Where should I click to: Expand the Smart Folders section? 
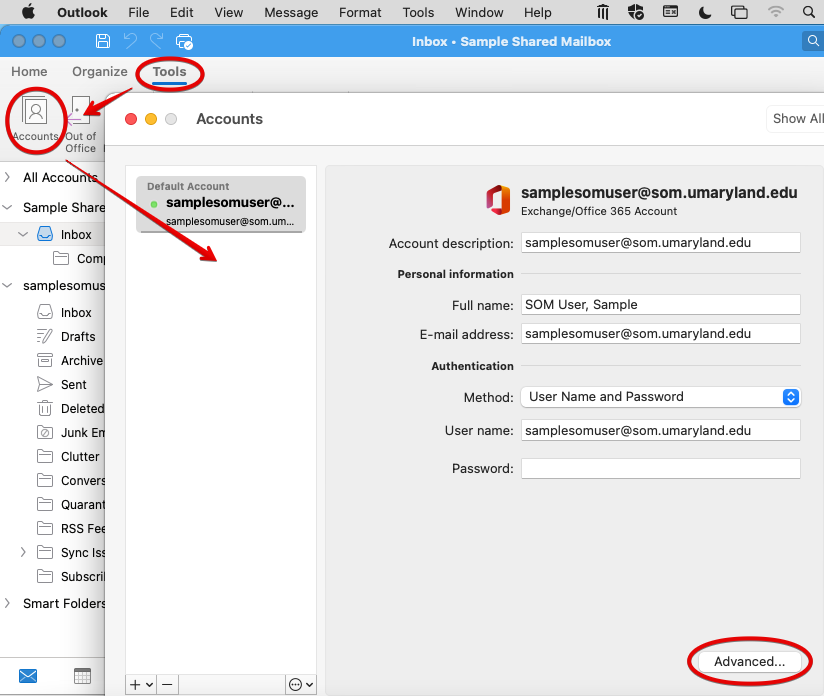pyautogui.click(x=9, y=603)
